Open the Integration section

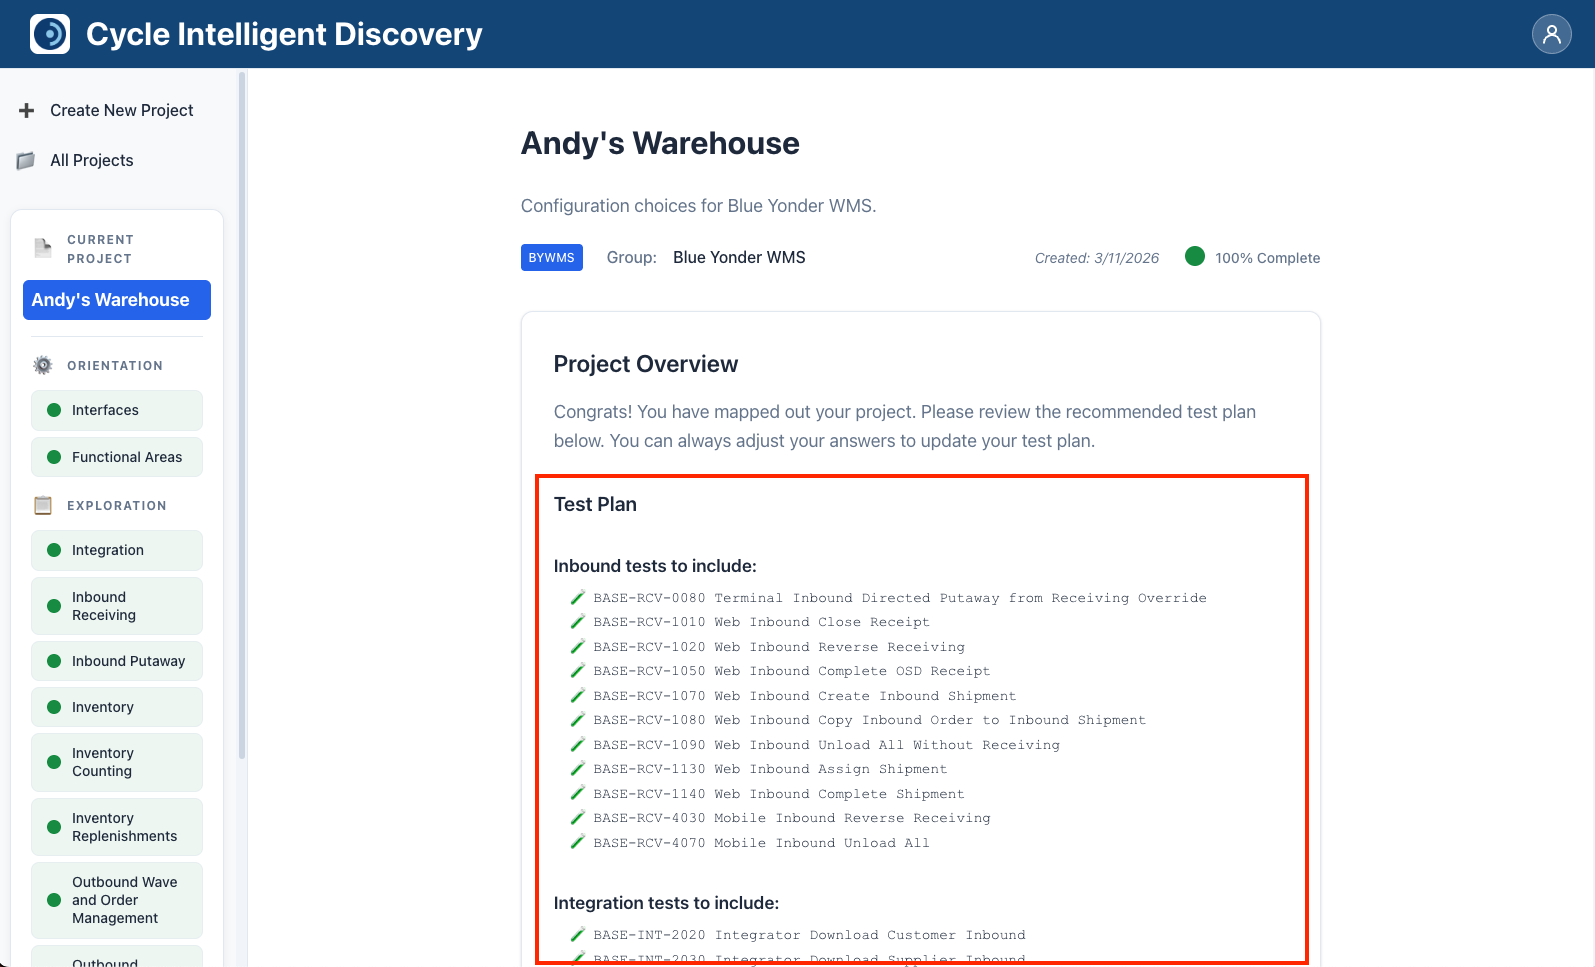coord(117,550)
